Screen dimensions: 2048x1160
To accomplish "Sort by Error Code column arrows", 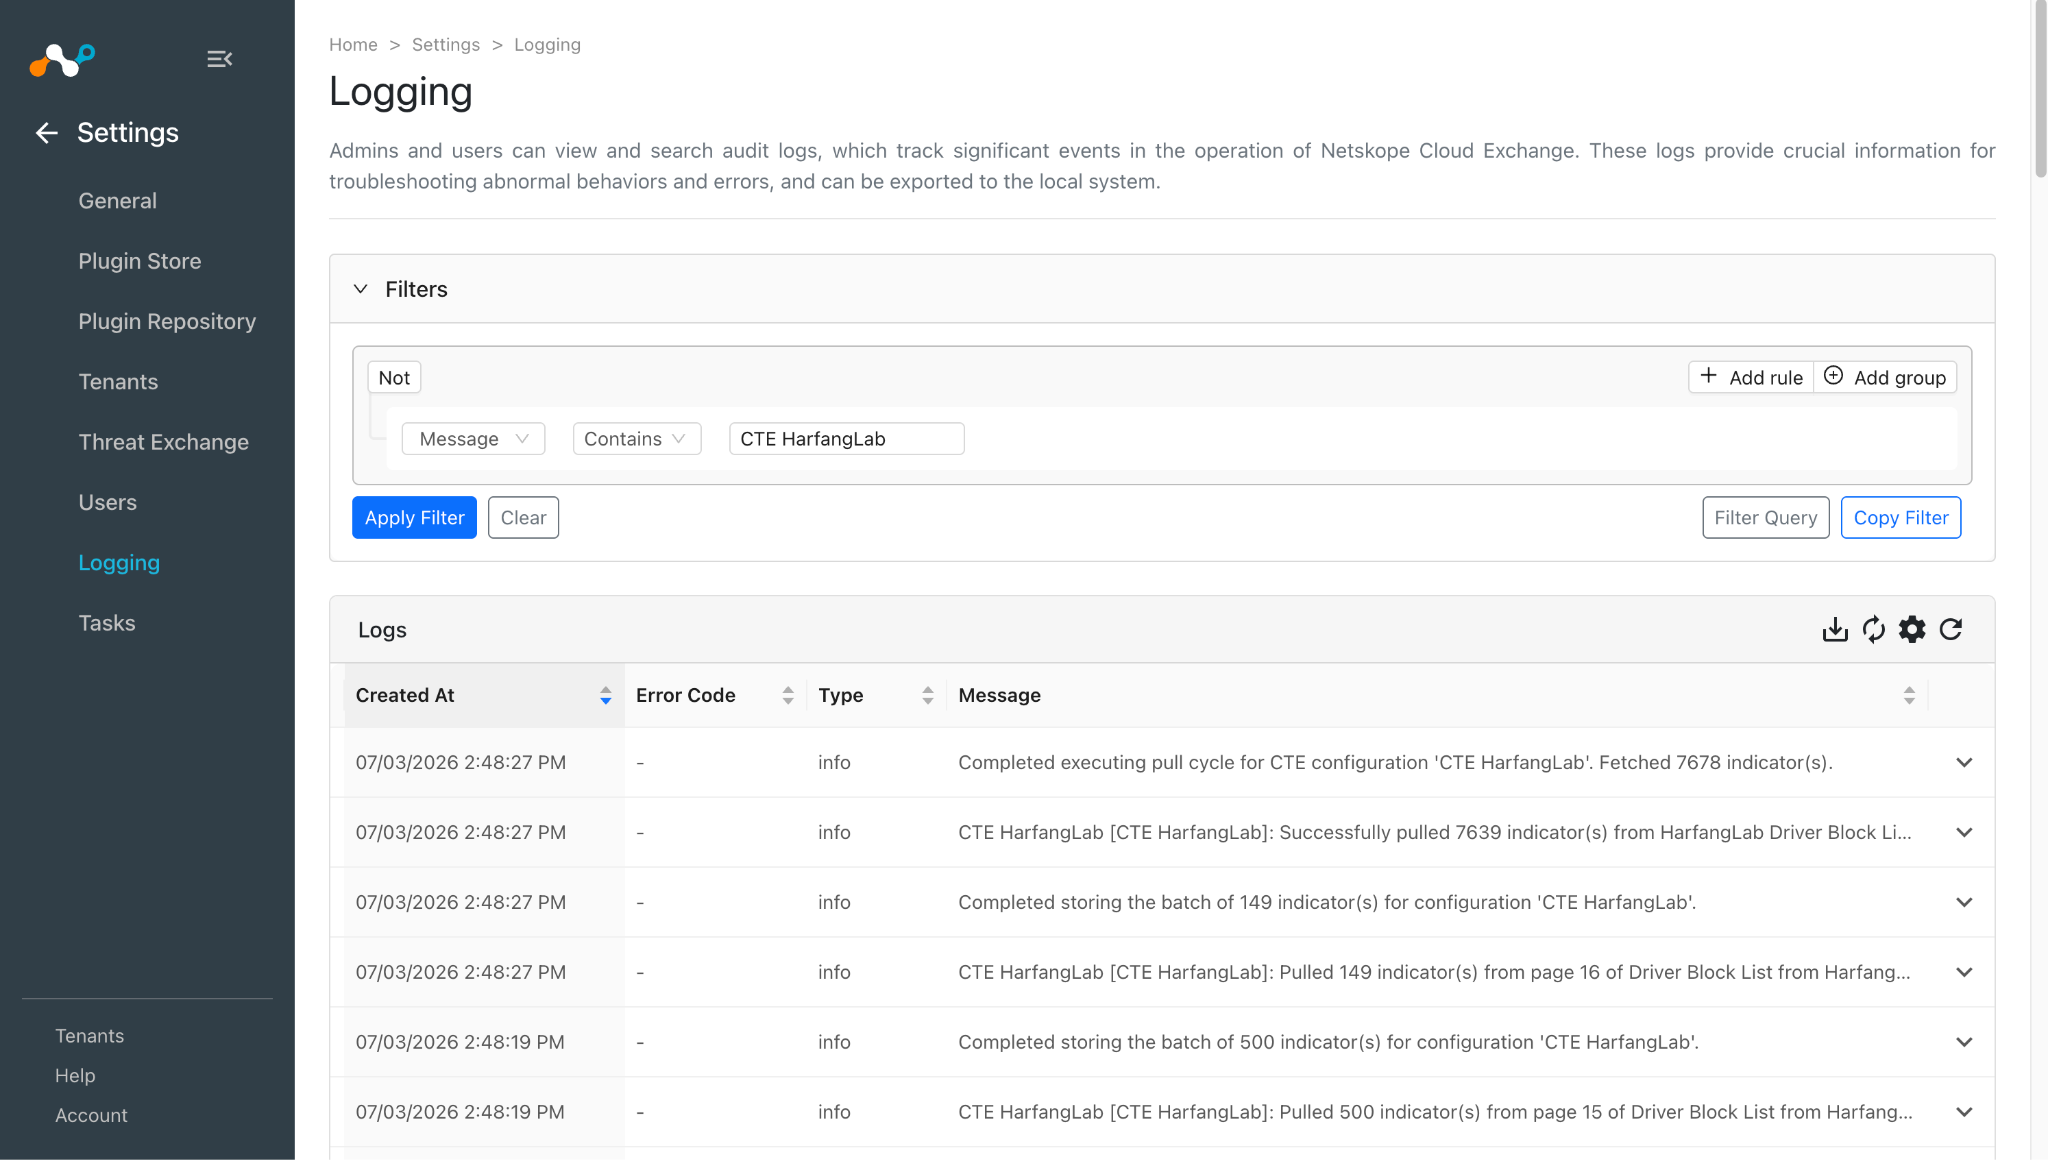I will tap(788, 696).
